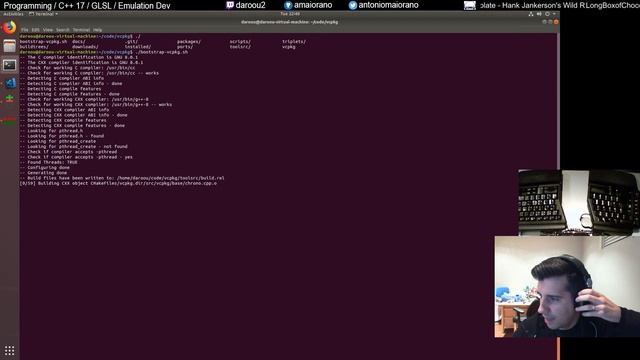Open the network status icon in top bar

pos(531,14)
